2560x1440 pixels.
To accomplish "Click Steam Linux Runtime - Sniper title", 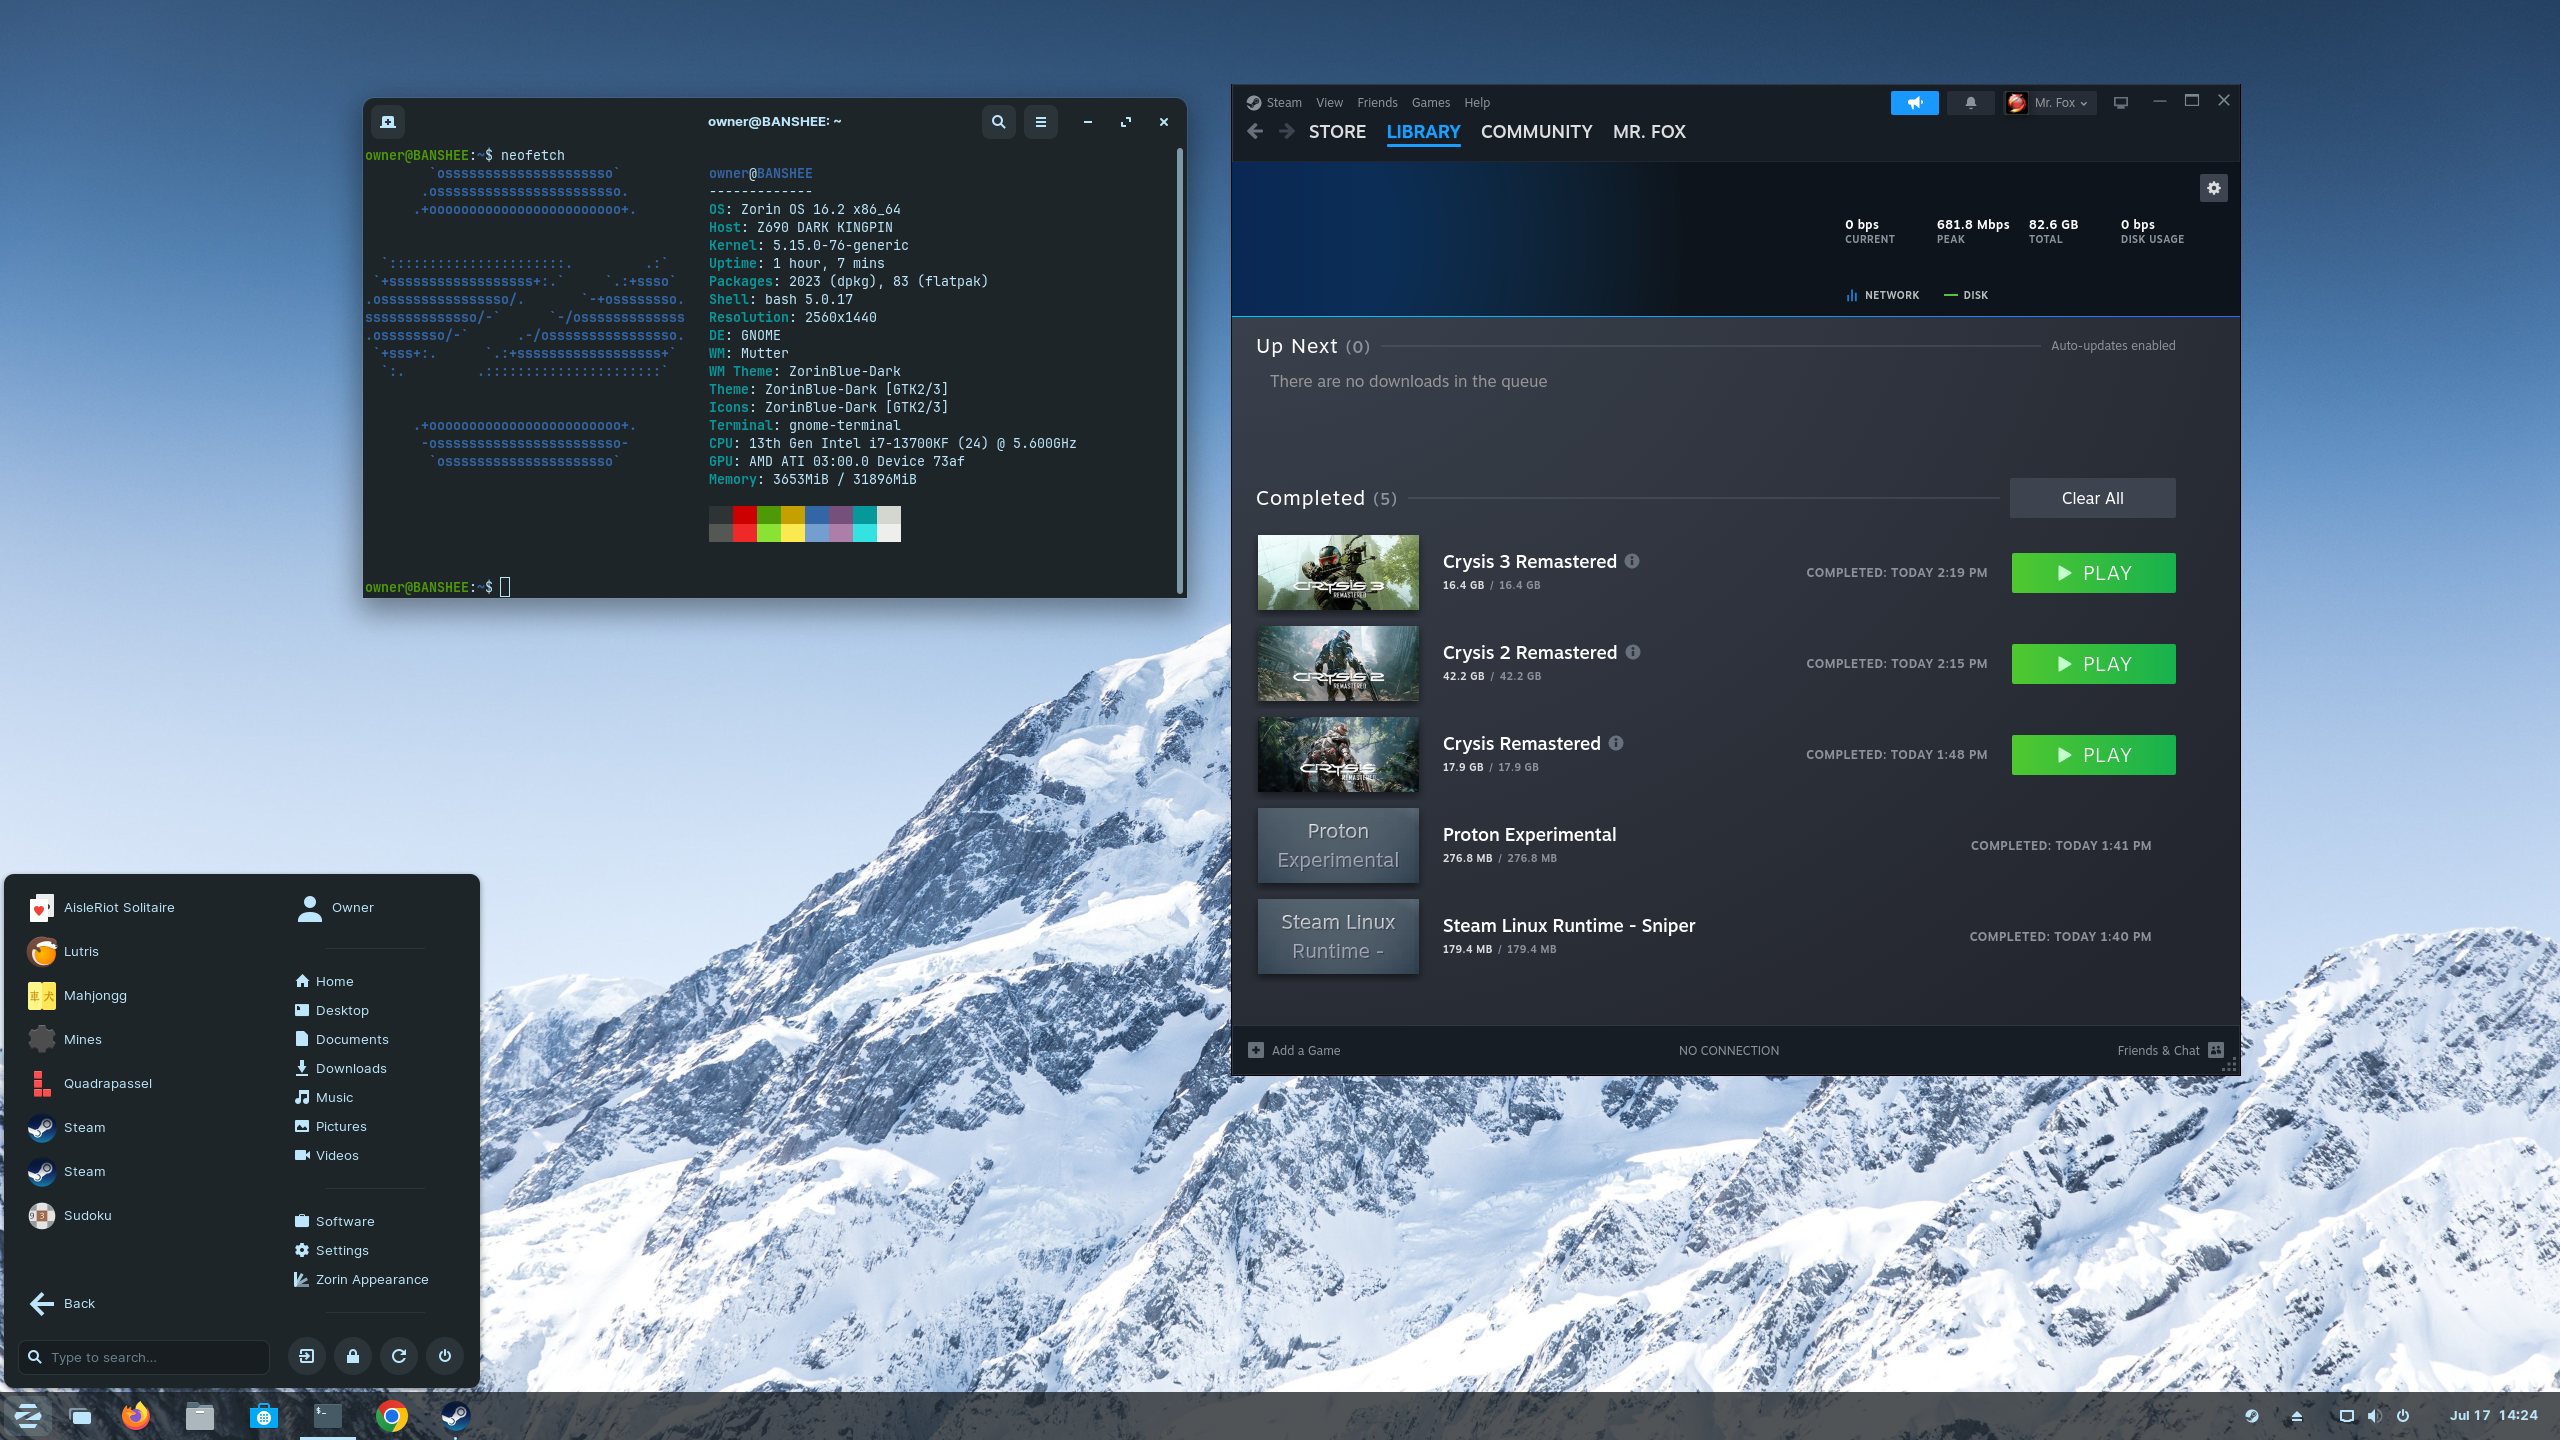I will (x=1568, y=925).
